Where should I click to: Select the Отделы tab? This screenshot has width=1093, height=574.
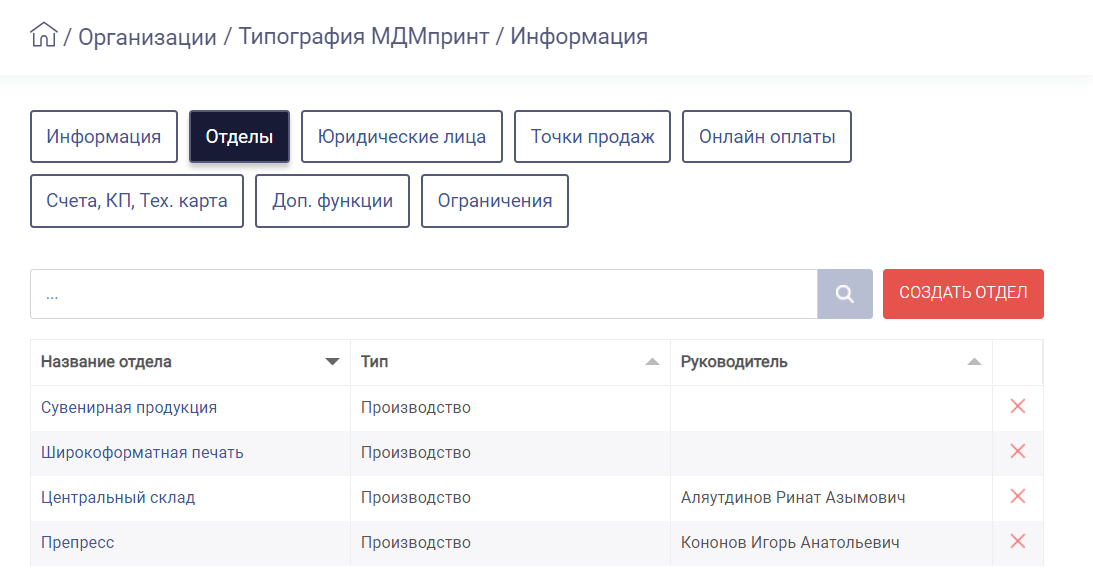point(239,137)
